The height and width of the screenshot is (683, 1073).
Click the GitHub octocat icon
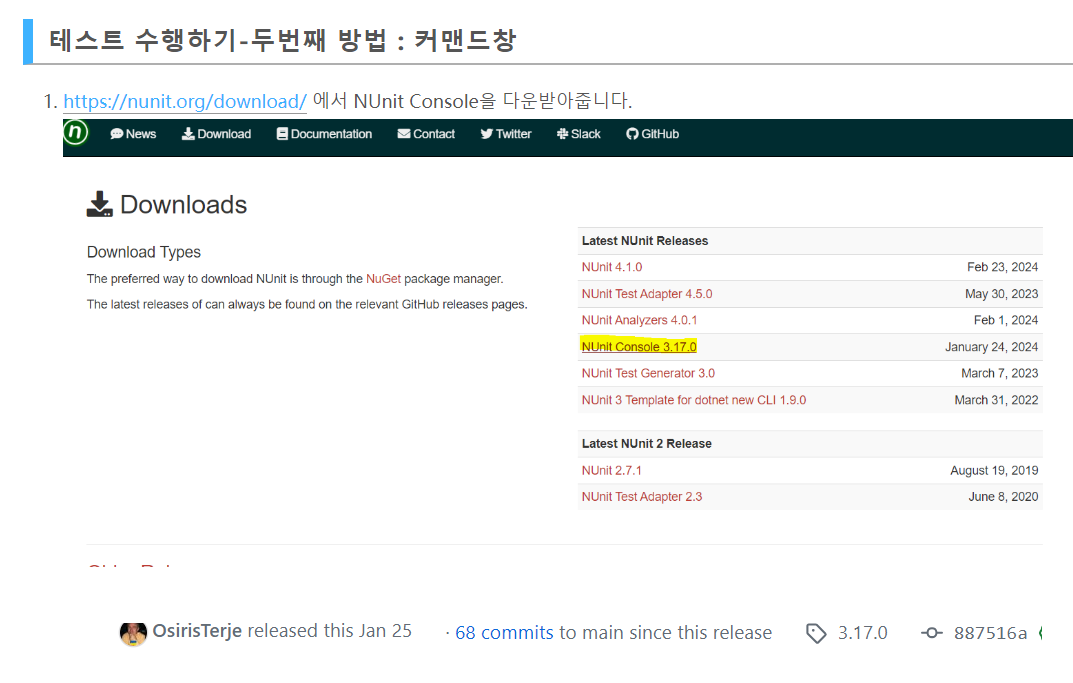pos(632,134)
